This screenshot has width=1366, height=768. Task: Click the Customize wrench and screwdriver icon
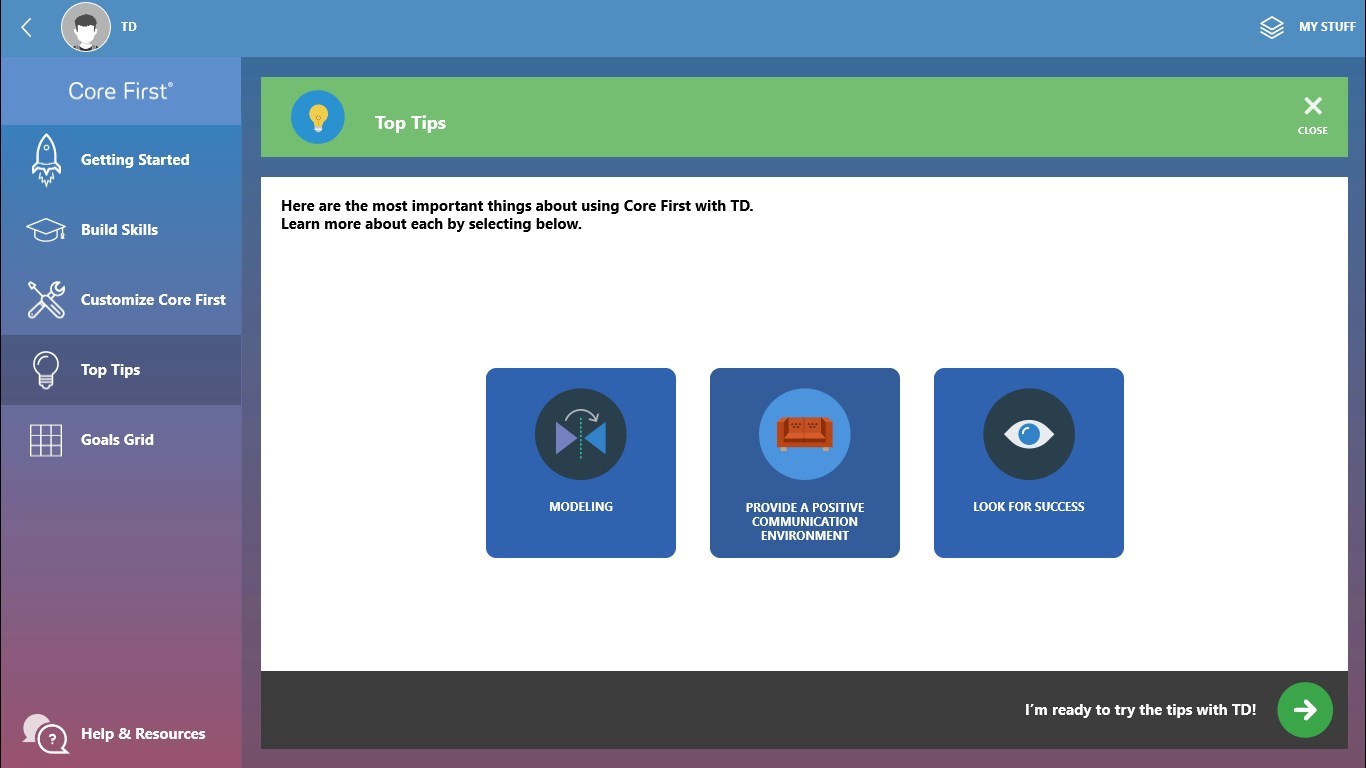46,300
